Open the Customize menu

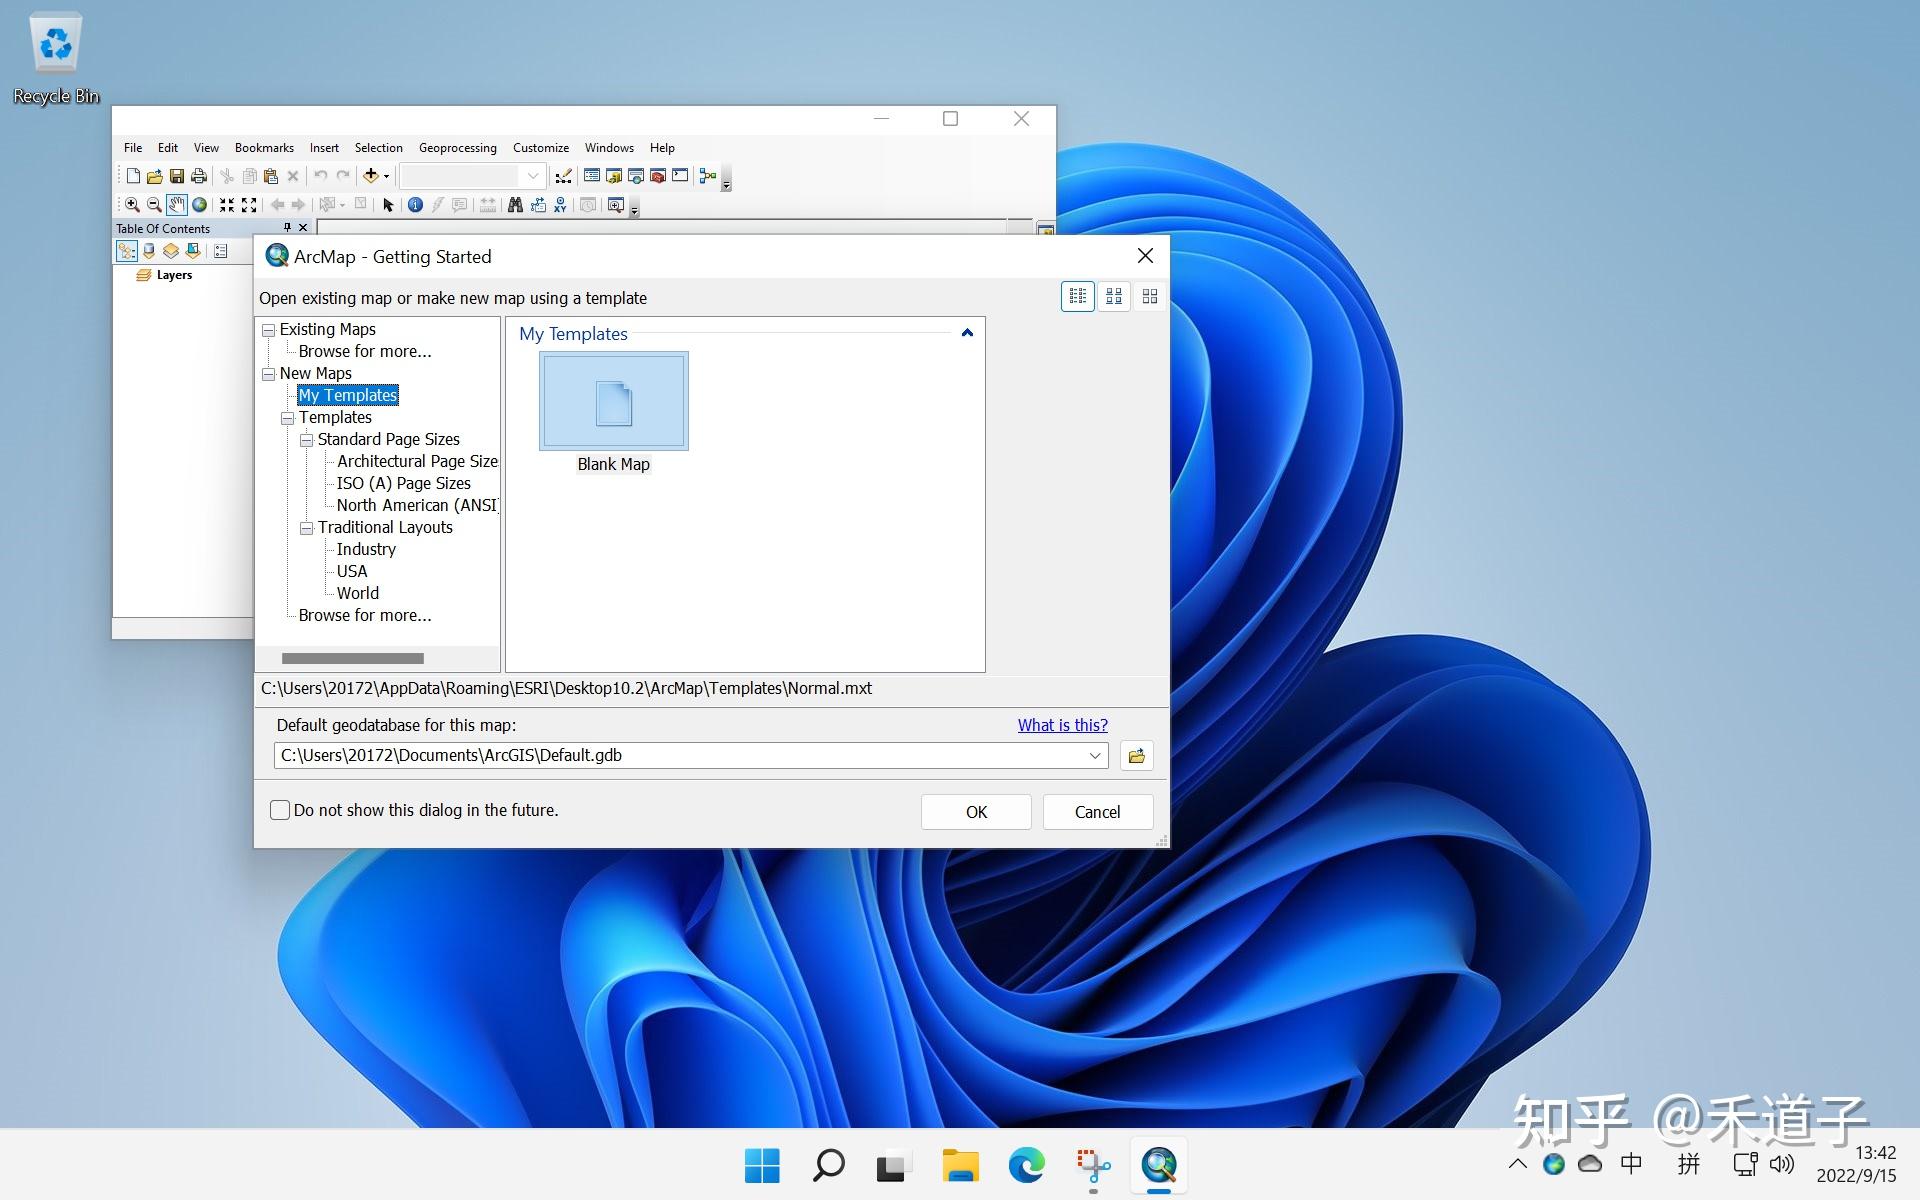pos(541,147)
